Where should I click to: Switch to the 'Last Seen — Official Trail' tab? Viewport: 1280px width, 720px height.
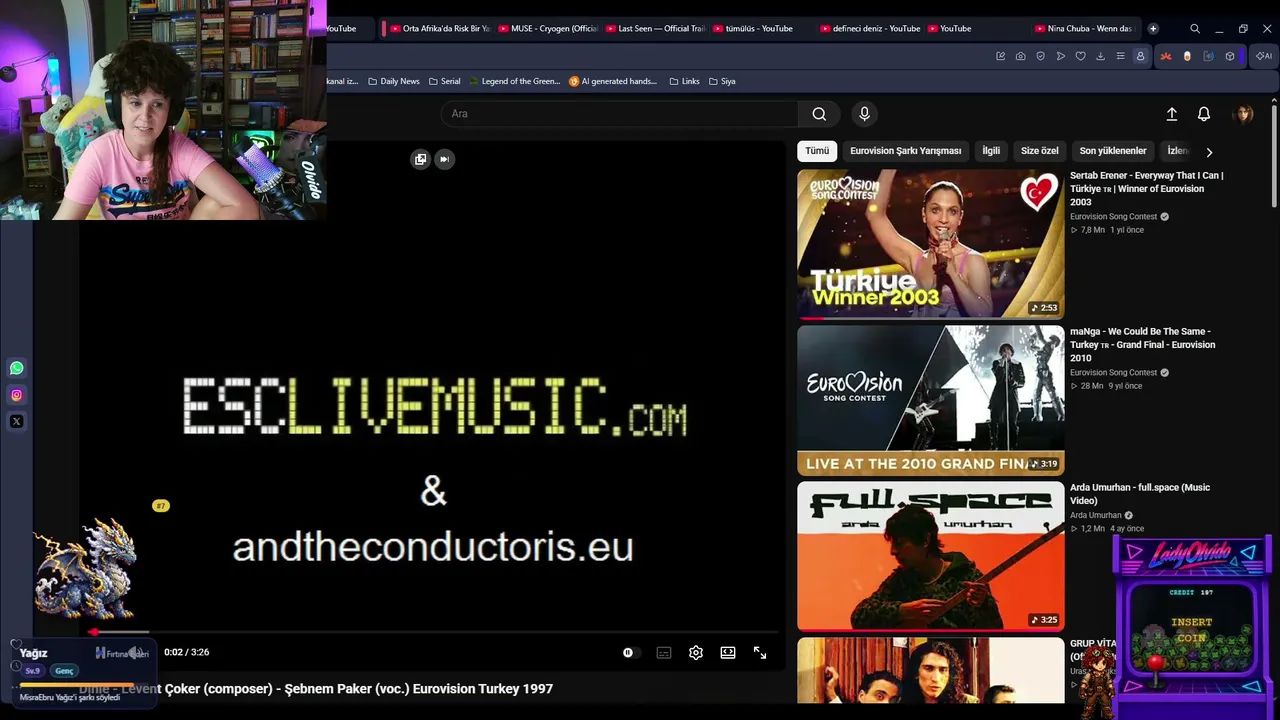tap(656, 28)
